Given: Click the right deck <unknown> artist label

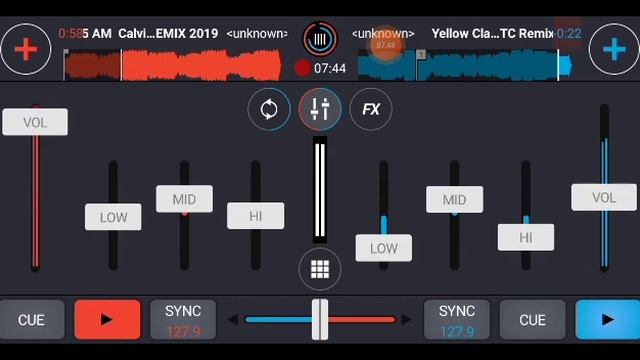Looking at the screenshot, I should tap(383, 33).
